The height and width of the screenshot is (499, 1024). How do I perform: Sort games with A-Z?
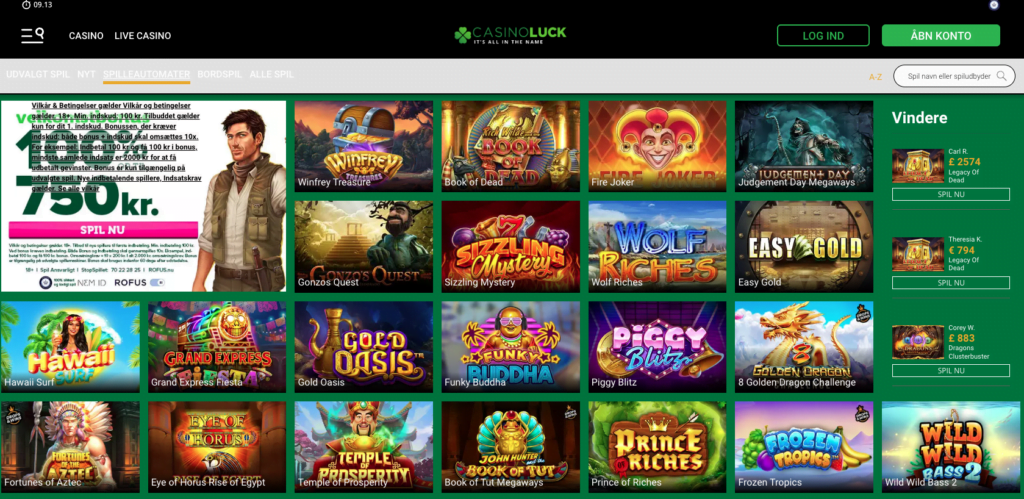tap(875, 77)
